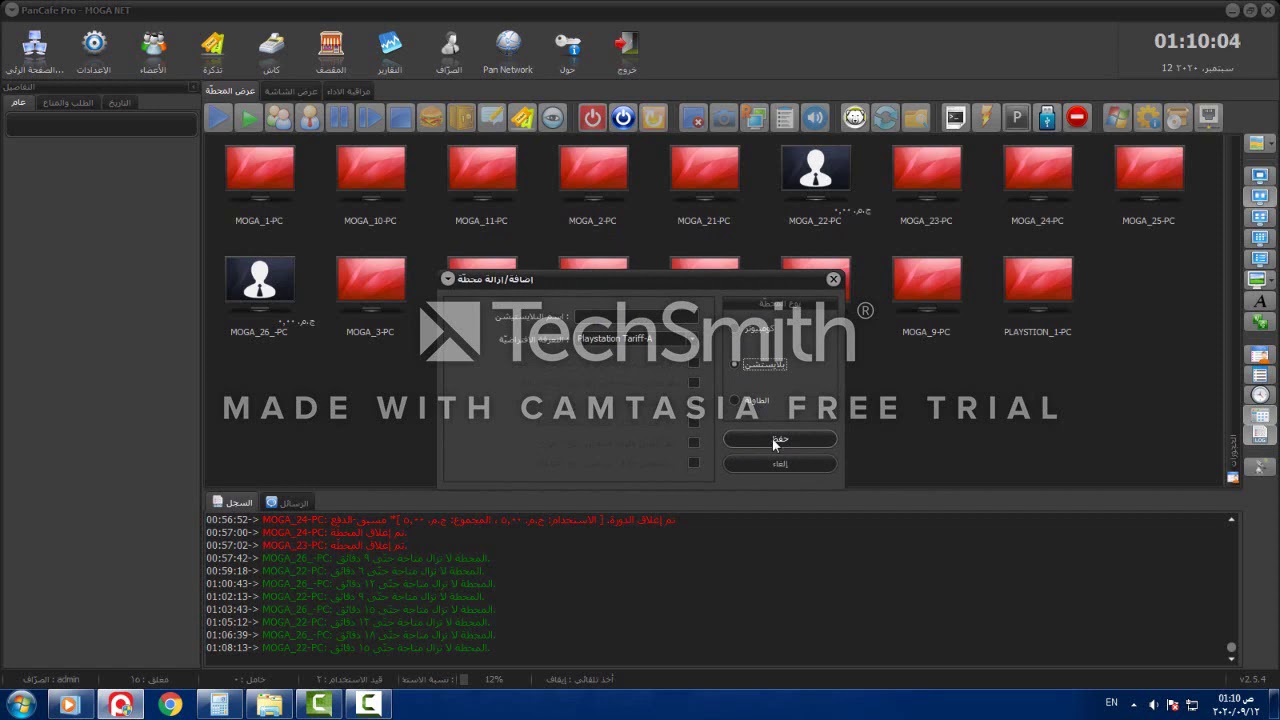Open the Settings gear in top toolbar

94,51
